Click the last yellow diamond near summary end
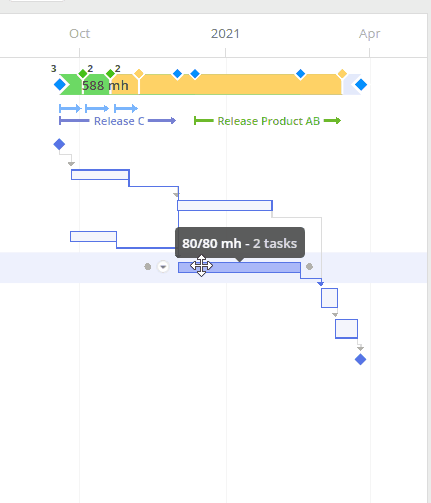 342,74
